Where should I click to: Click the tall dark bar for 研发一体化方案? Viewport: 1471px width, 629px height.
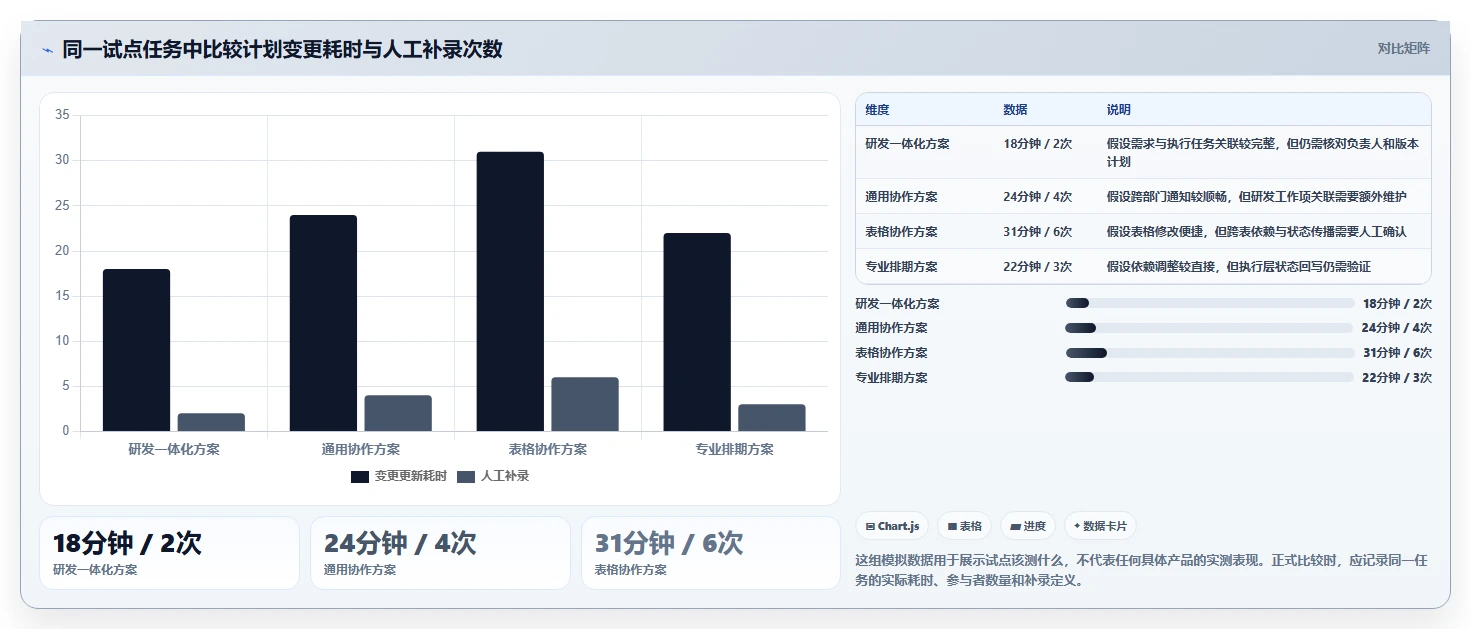pos(136,350)
